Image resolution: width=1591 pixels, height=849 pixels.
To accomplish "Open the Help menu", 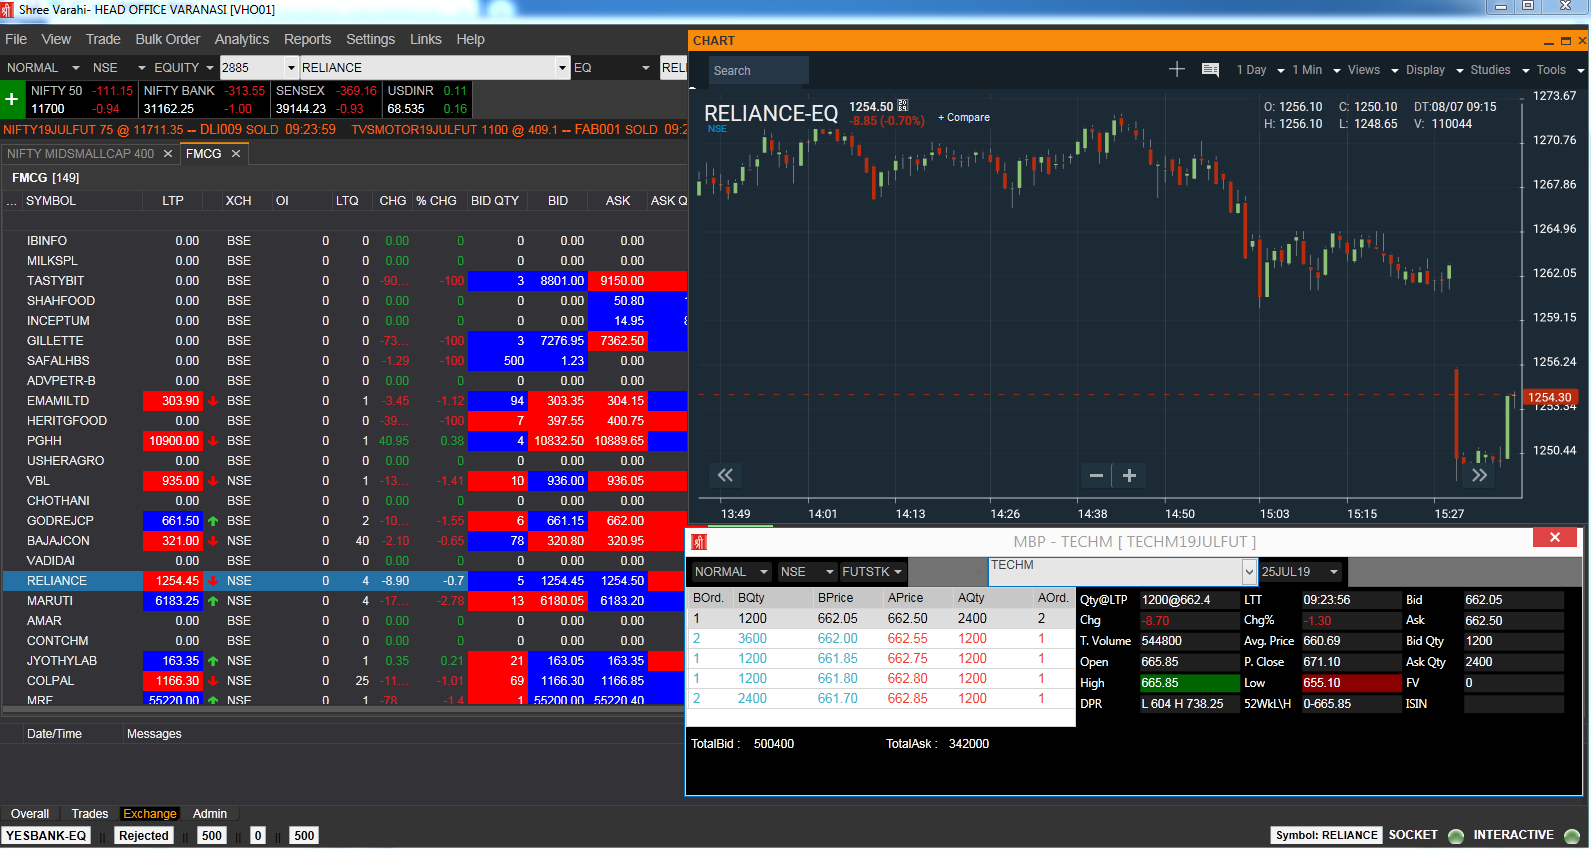I will (470, 39).
